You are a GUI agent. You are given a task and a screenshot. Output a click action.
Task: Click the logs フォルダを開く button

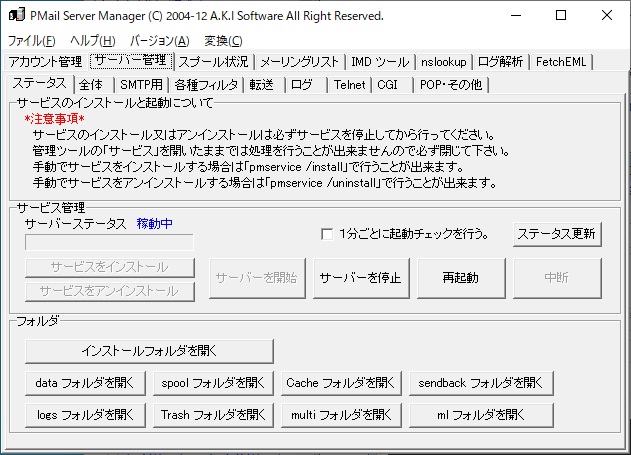85,415
